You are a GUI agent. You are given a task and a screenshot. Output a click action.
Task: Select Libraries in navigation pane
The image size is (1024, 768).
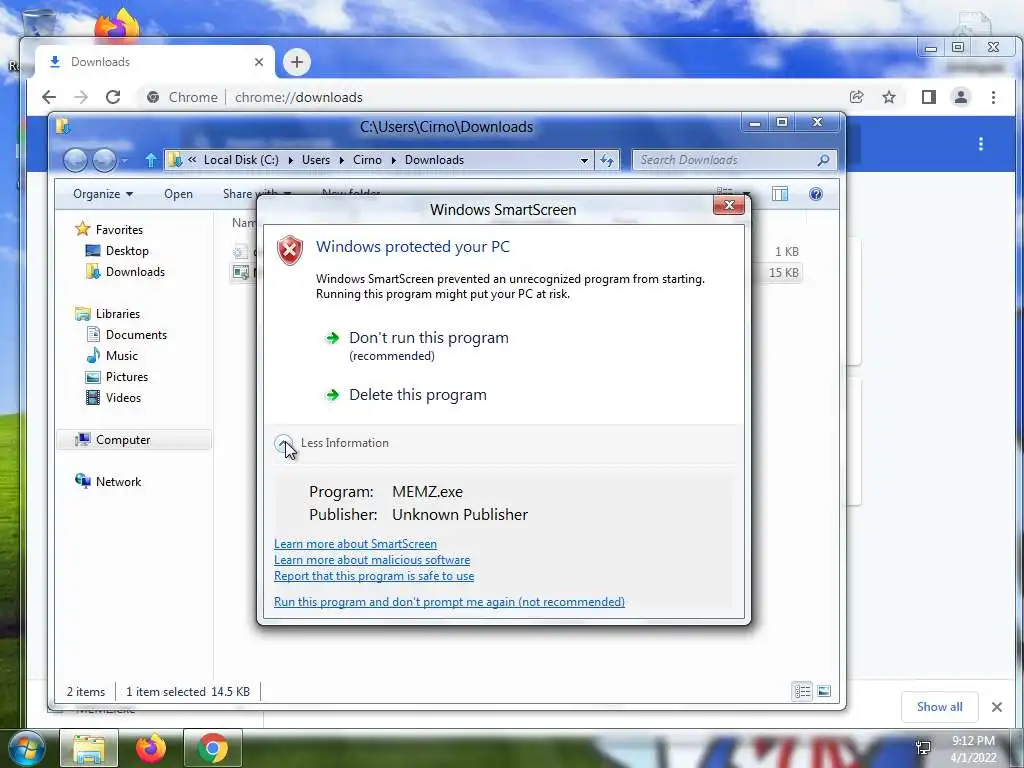tap(118, 313)
